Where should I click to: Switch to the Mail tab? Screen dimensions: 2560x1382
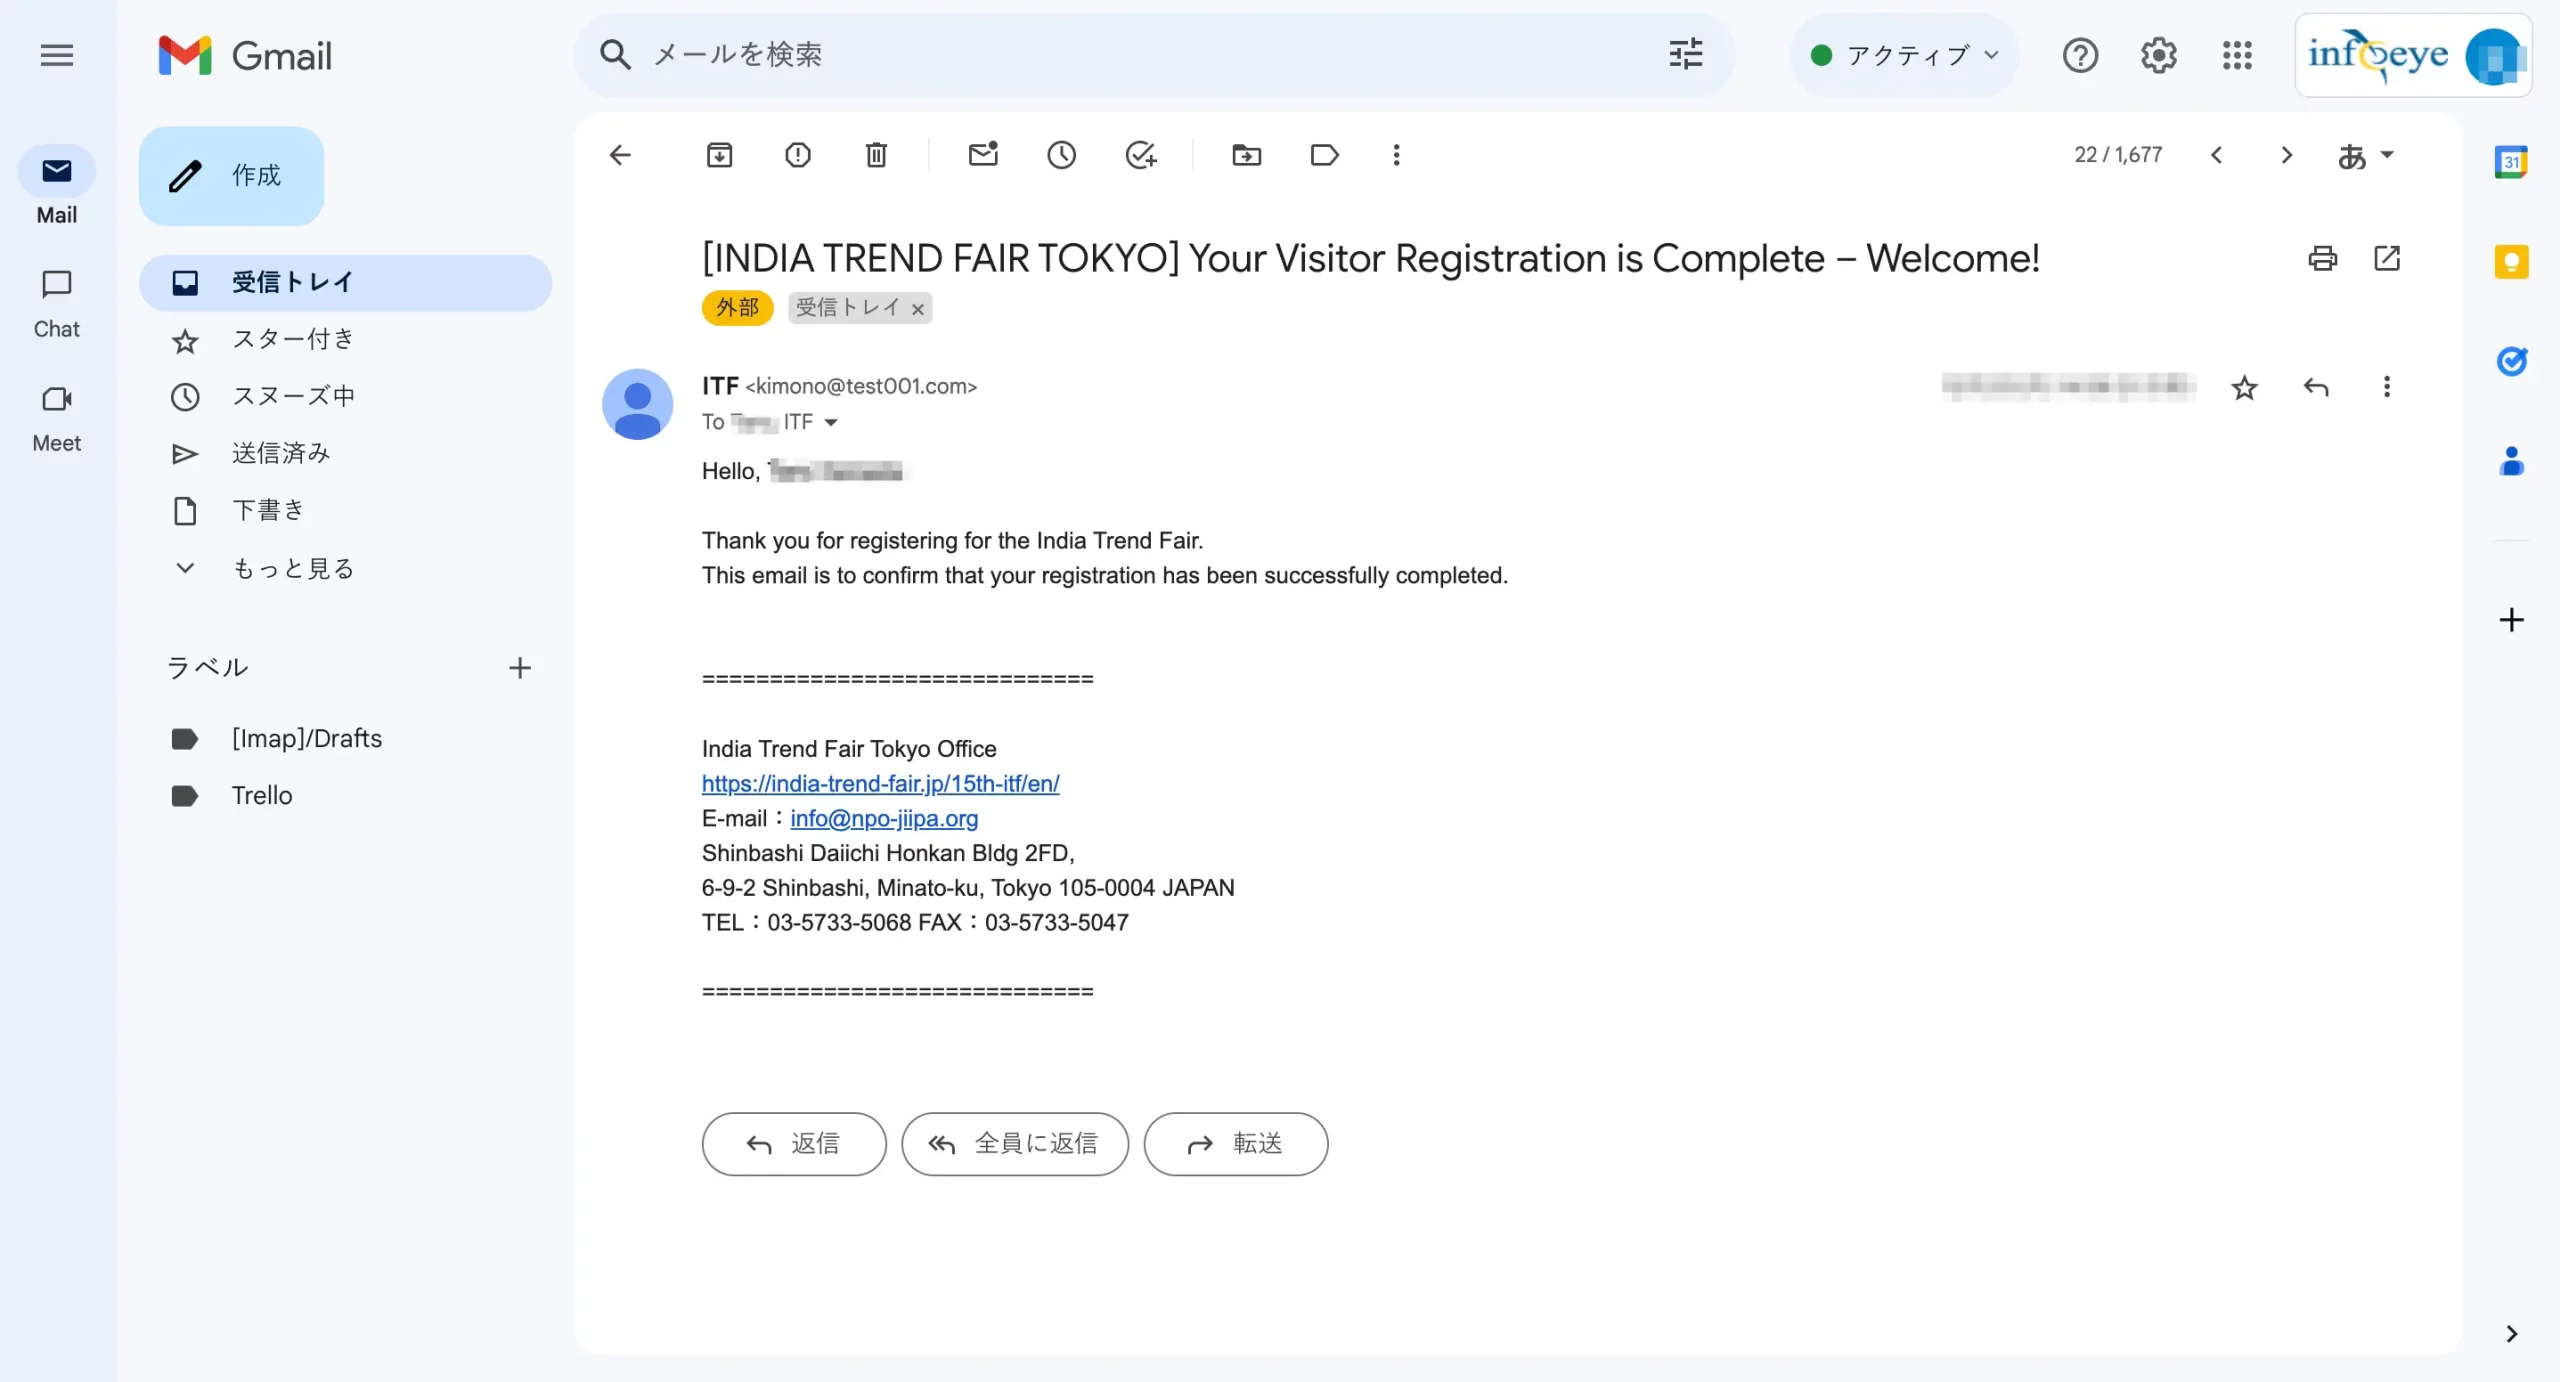coord(57,187)
